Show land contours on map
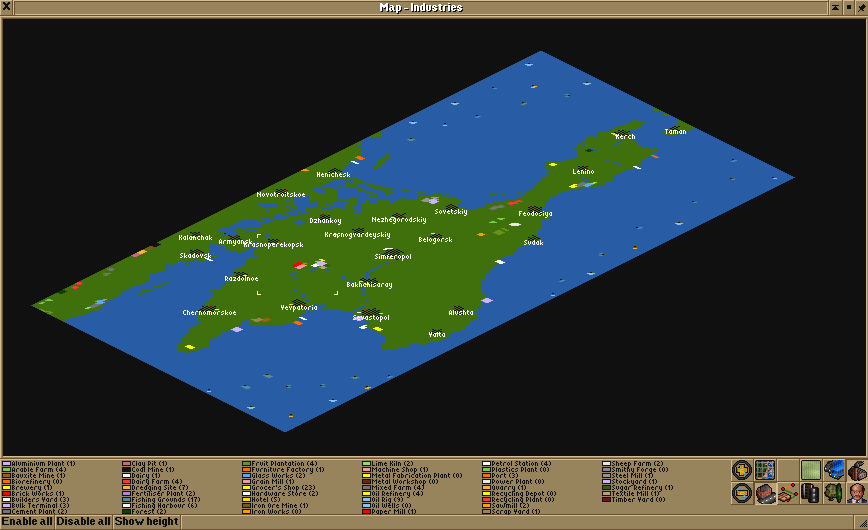 click(x=811, y=470)
